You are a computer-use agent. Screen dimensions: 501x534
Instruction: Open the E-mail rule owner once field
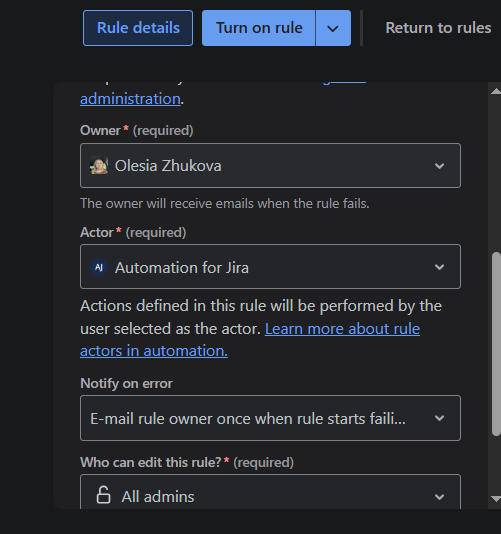pyautogui.click(x=270, y=418)
